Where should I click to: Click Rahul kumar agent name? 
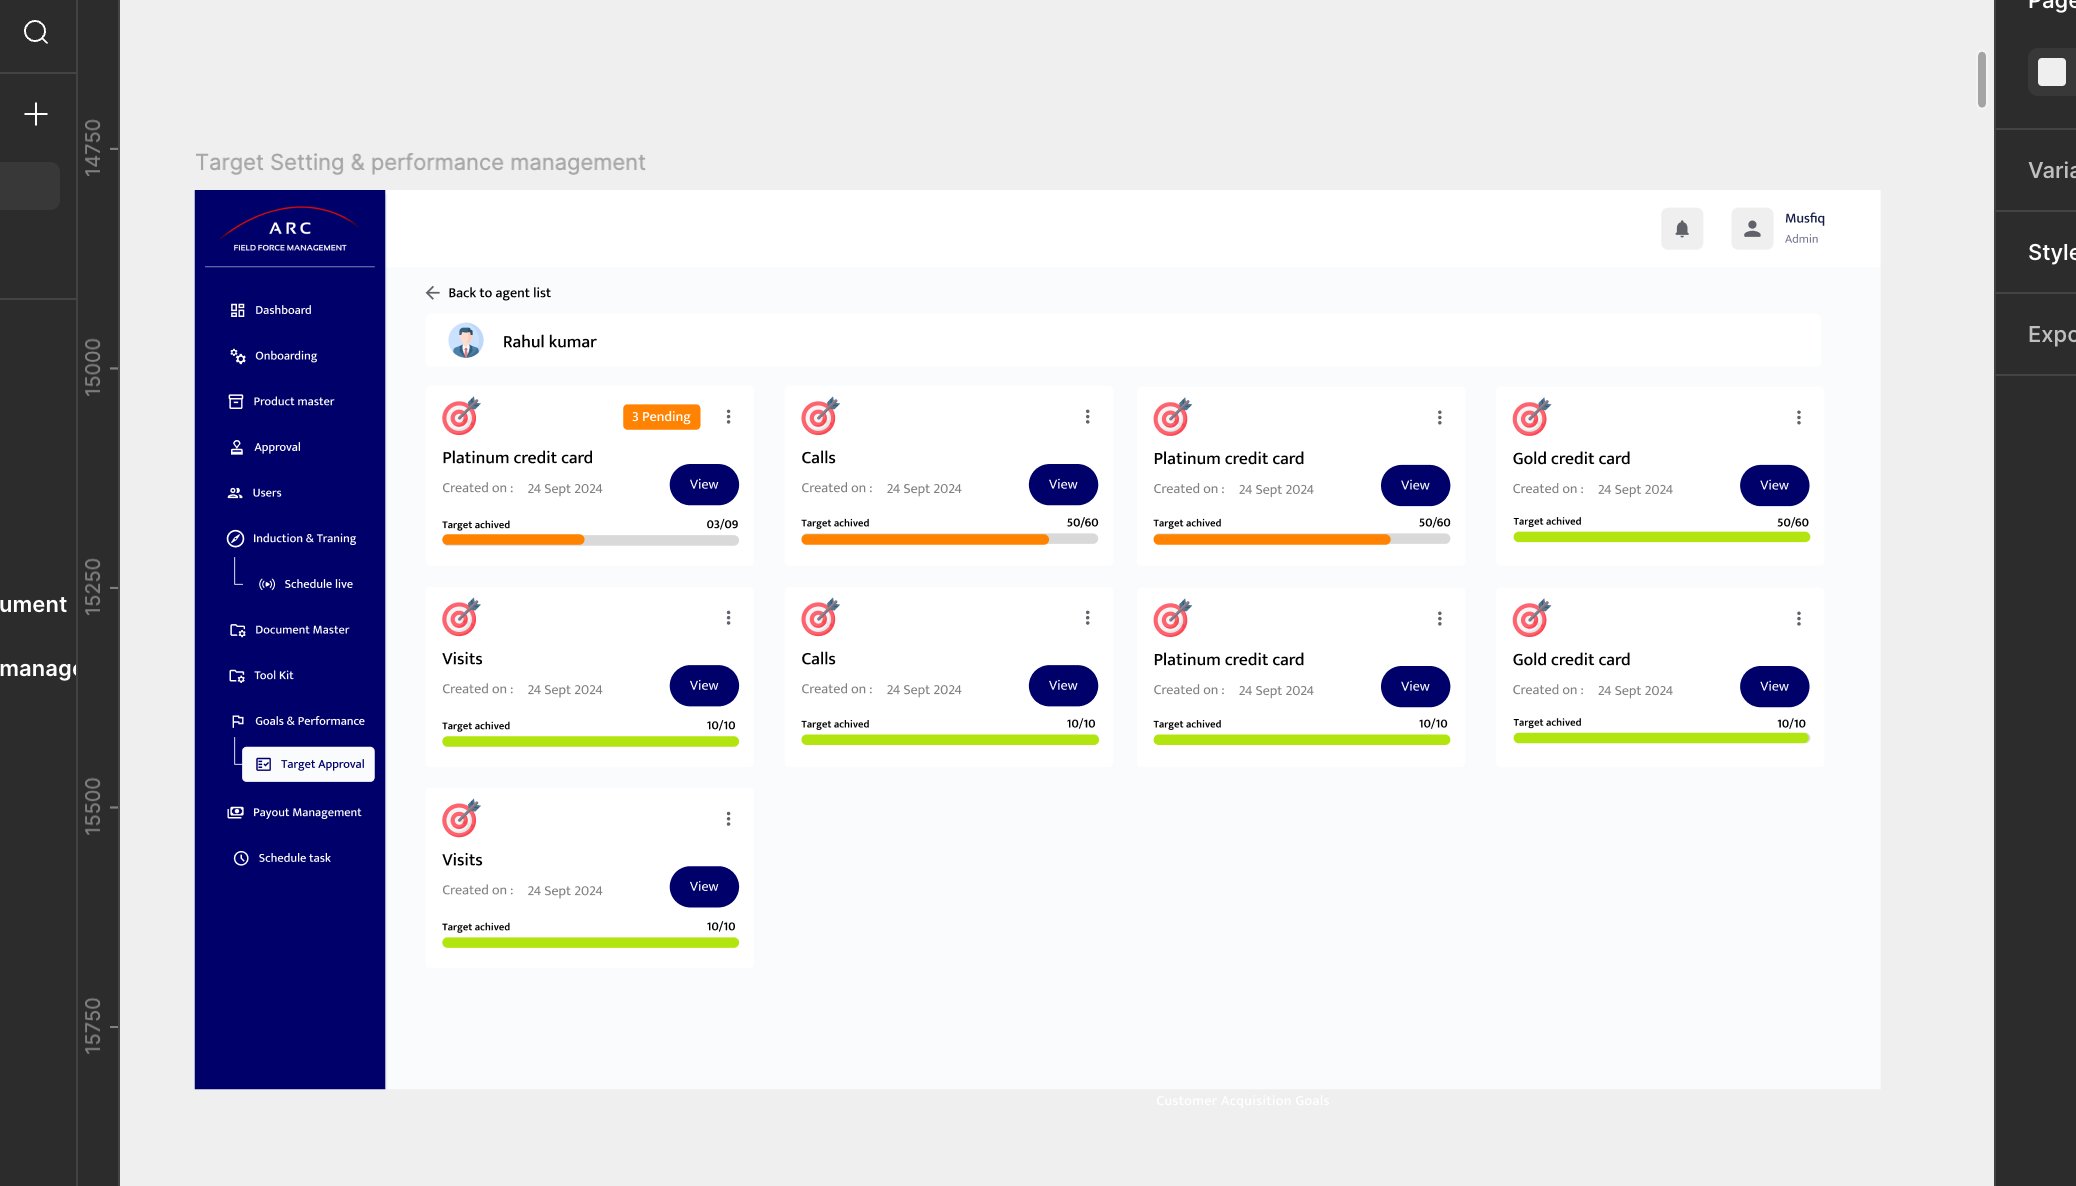click(549, 342)
